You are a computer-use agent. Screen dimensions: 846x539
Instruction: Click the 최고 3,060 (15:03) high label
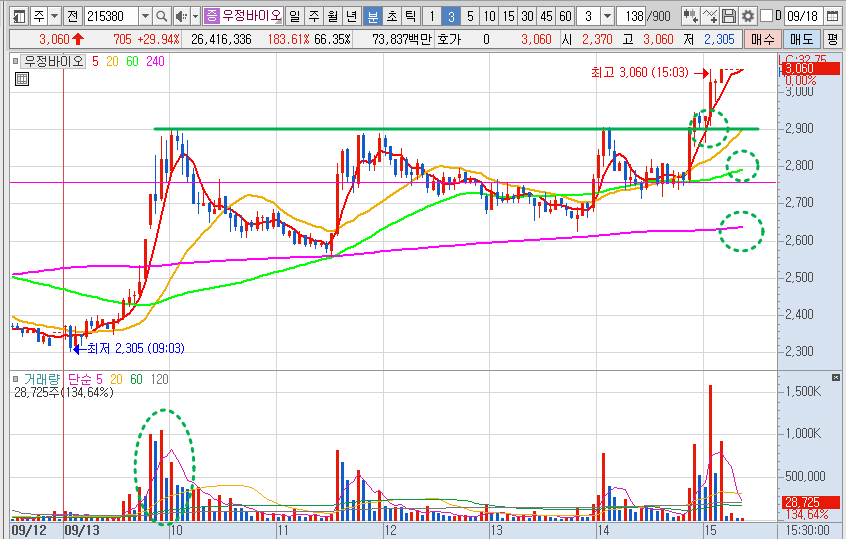[640, 72]
